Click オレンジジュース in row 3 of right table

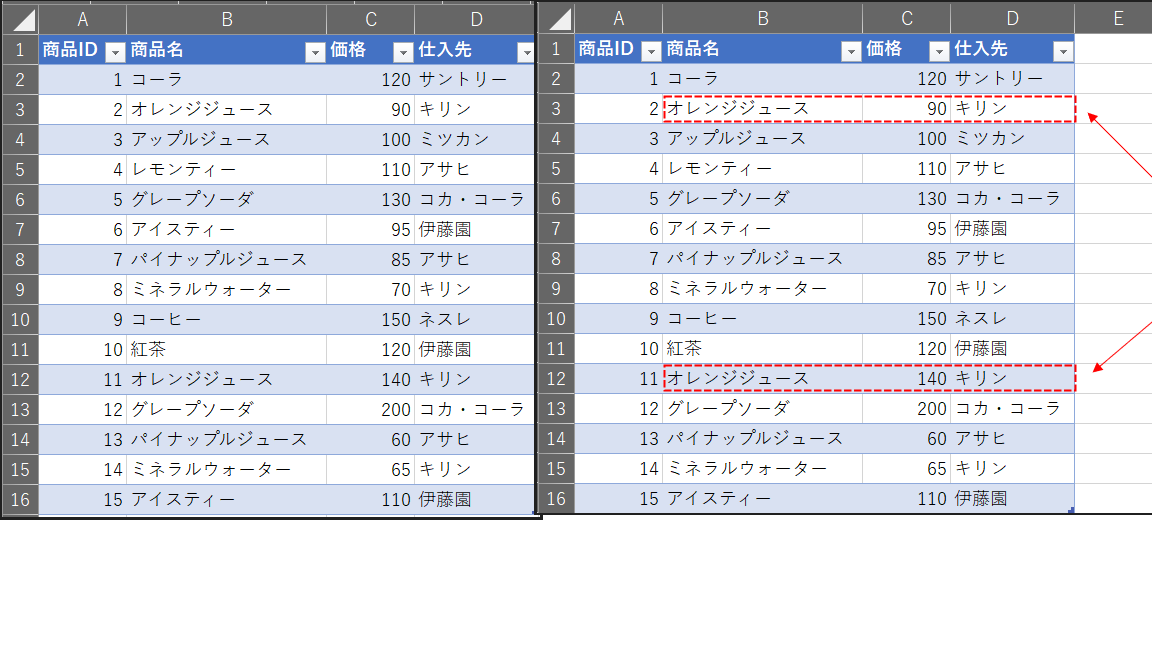click(x=763, y=109)
